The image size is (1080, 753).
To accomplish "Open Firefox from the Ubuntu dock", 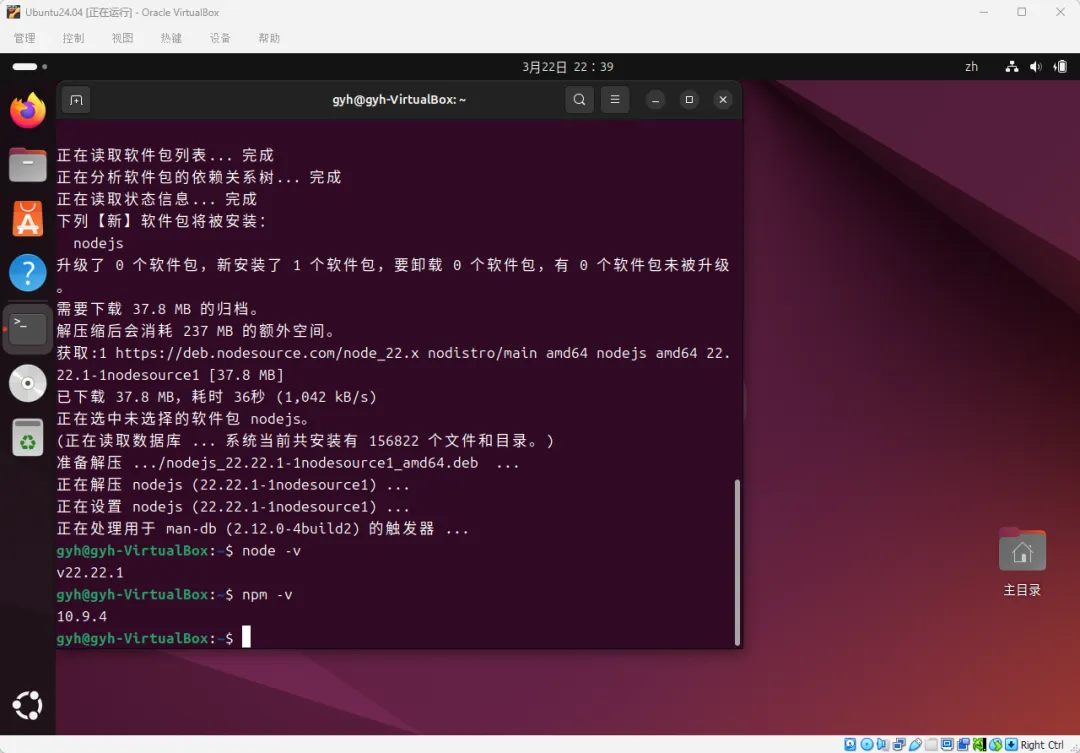I will coord(28,110).
